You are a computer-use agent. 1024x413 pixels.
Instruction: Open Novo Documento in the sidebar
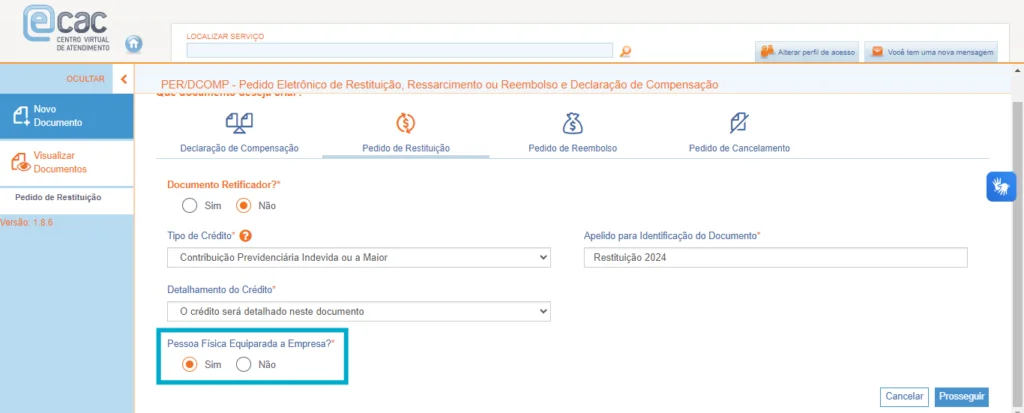[66, 115]
